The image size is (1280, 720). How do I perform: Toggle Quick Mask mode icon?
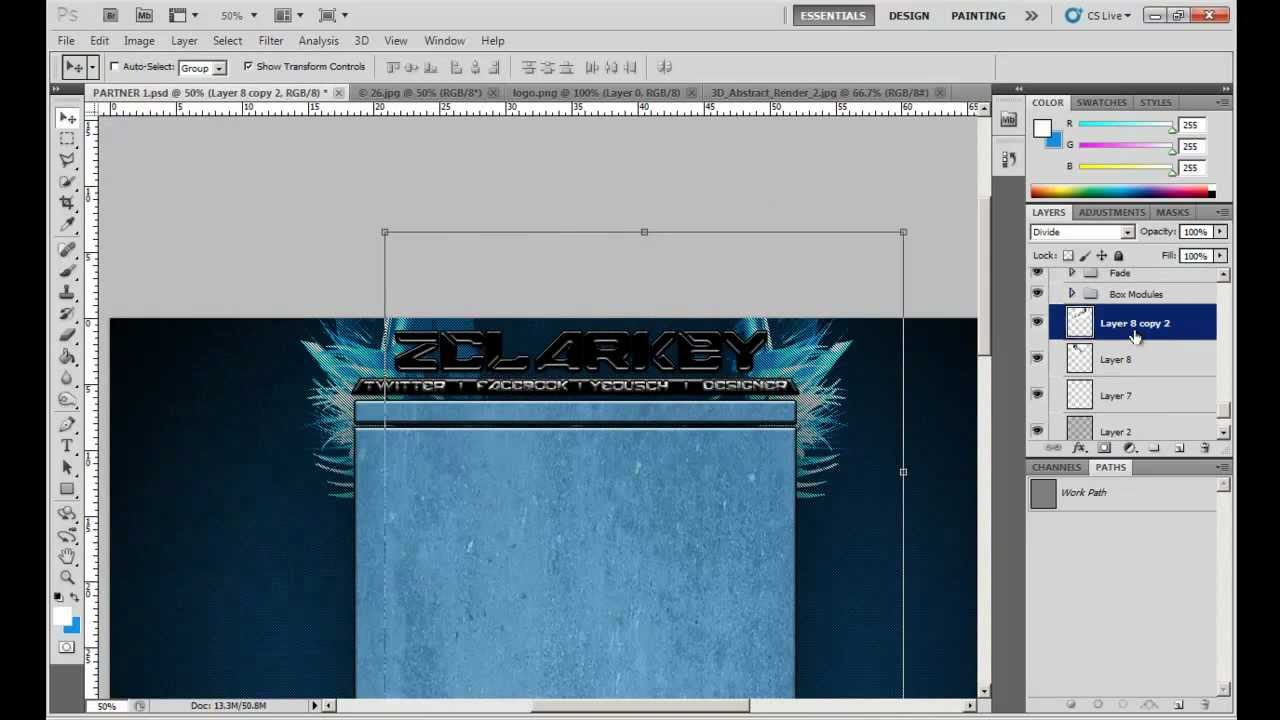(x=67, y=647)
